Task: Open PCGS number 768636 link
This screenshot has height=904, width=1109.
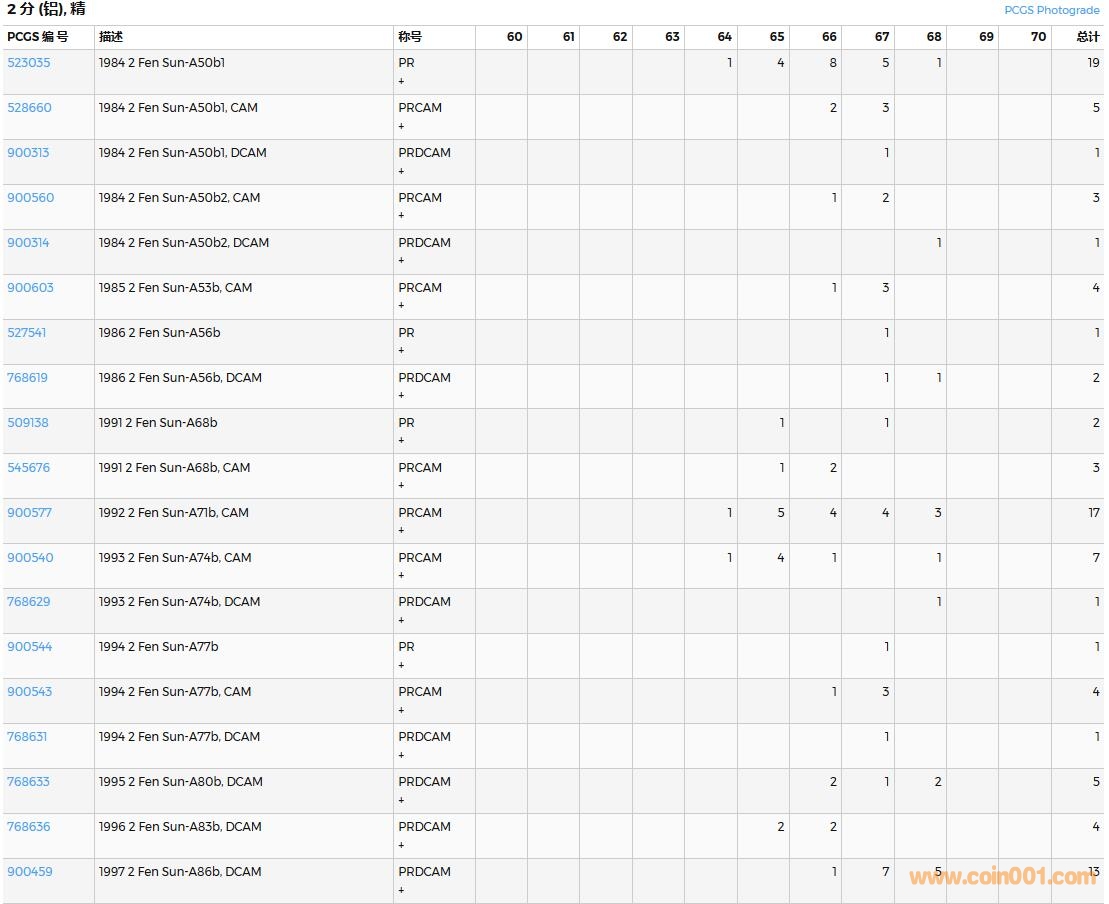Action: click(x=28, y=826)
